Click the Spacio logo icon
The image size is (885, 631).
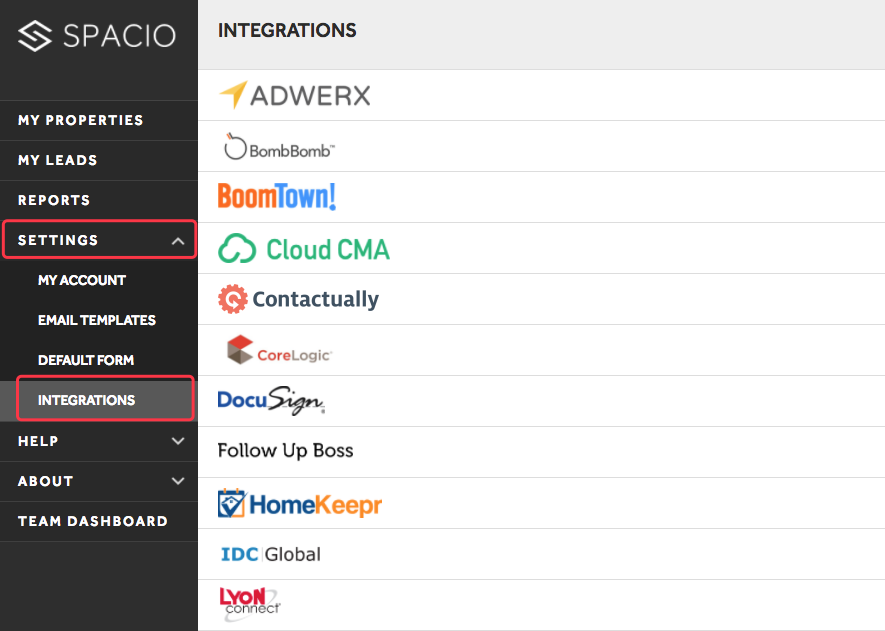(35, 36)
